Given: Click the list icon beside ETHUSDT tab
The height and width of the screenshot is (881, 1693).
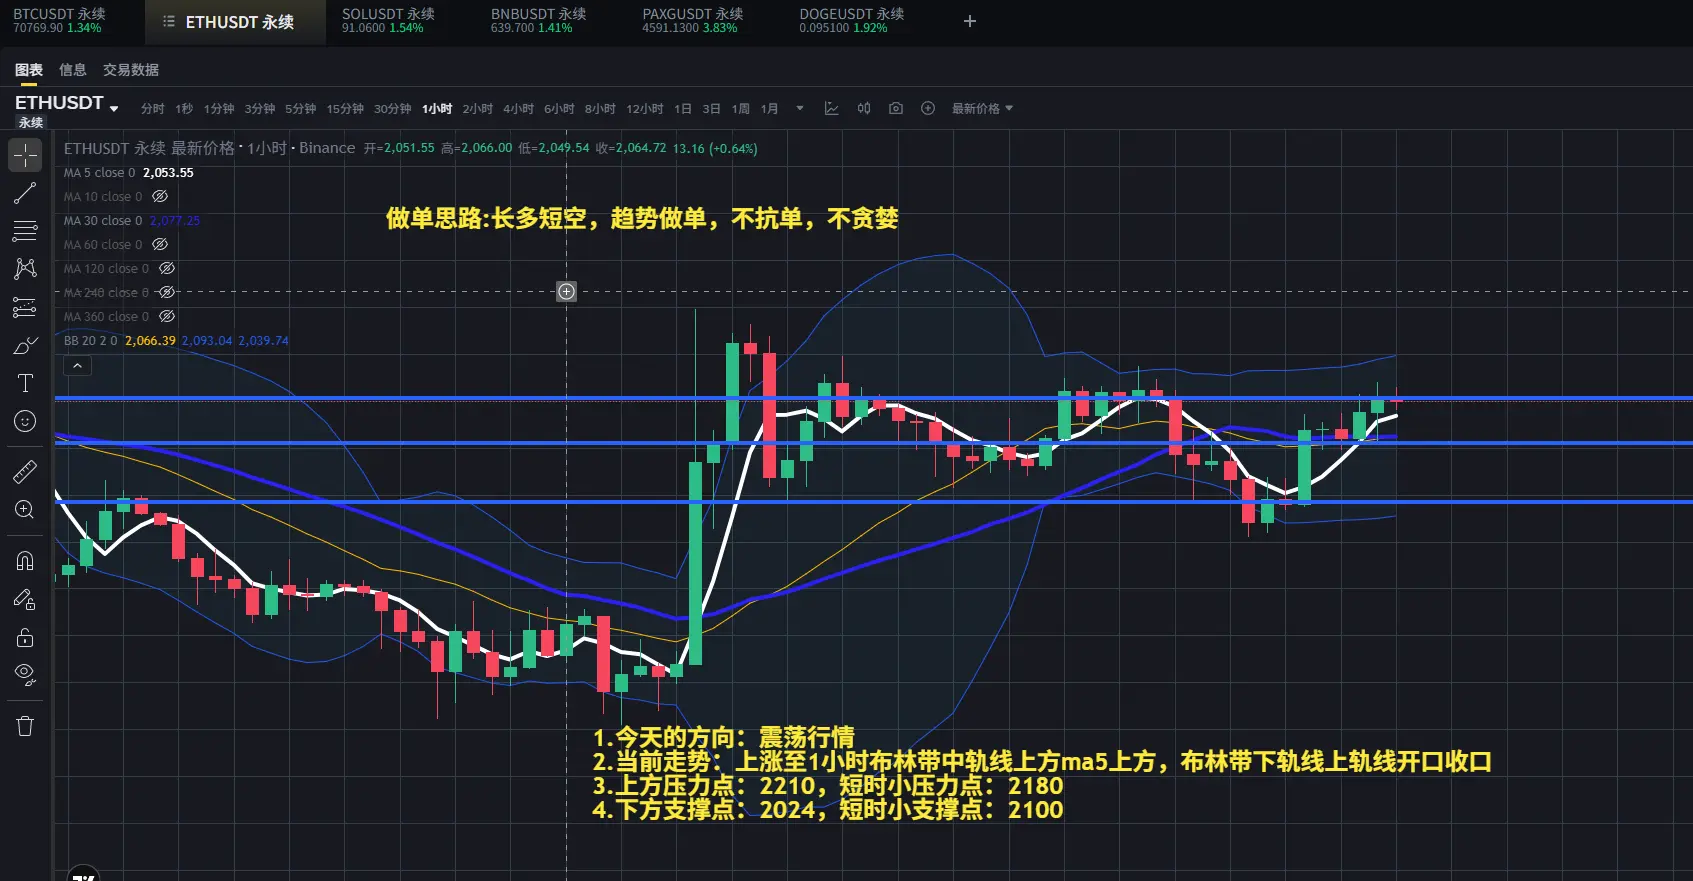Looking at the screenshot, I should (169, 21).
